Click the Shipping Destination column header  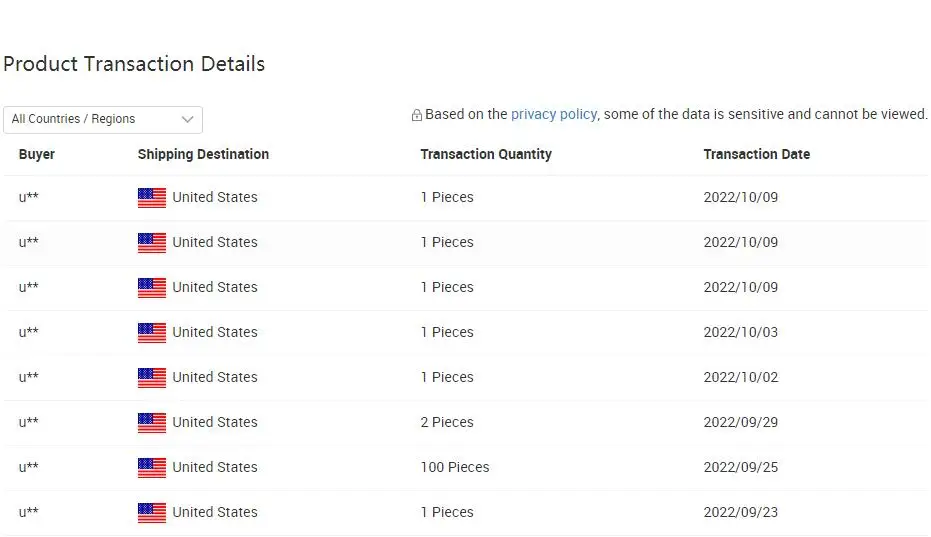click(x=203, y=154)
